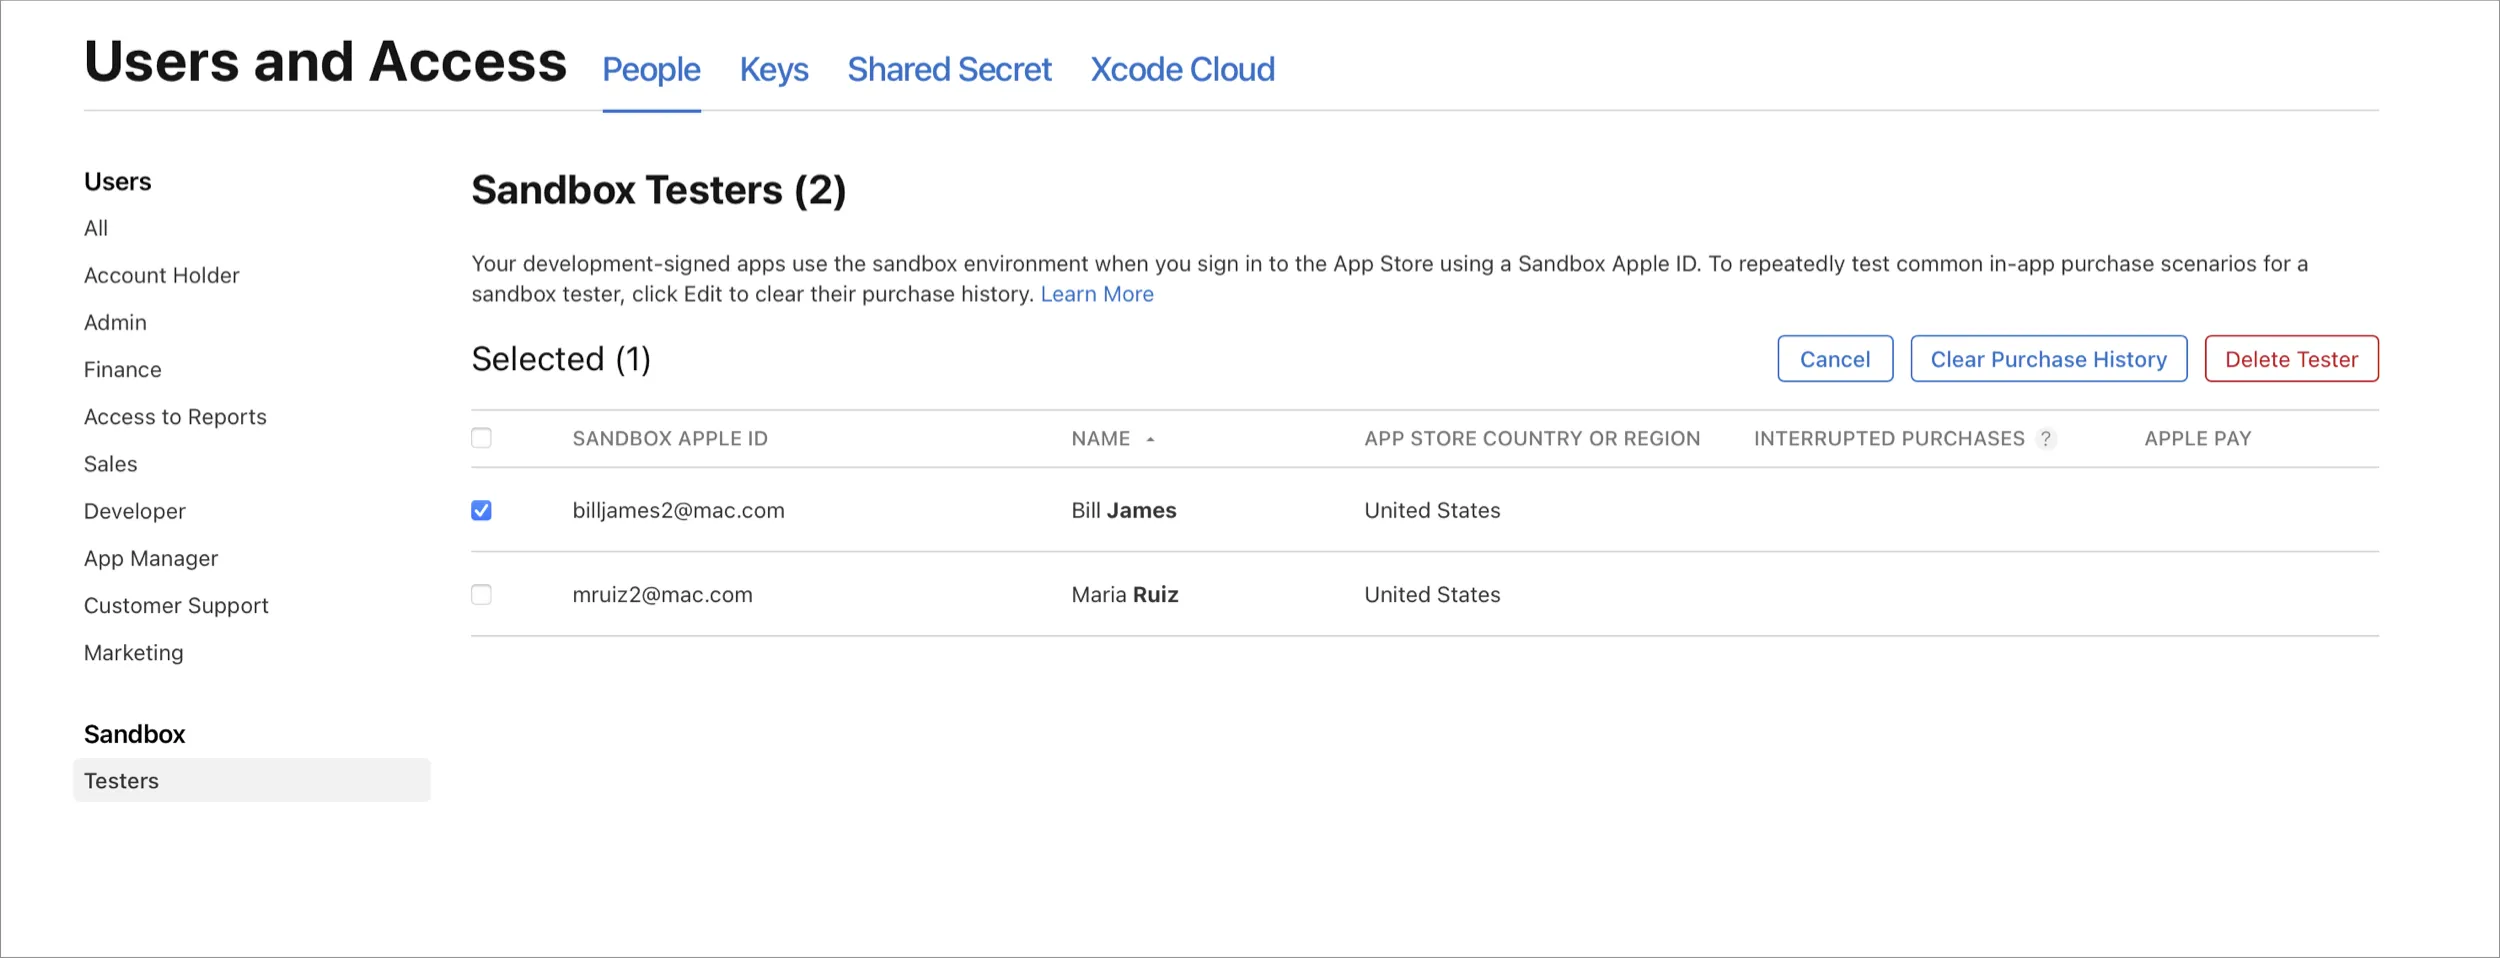
Task: Open Access to Reports user list
Action: pos(175,417)
